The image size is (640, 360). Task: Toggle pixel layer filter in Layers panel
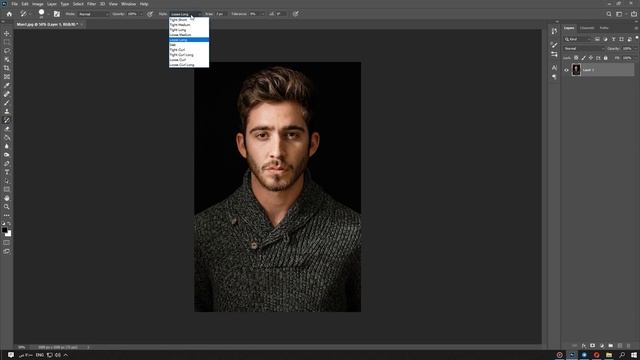point(597,39)
